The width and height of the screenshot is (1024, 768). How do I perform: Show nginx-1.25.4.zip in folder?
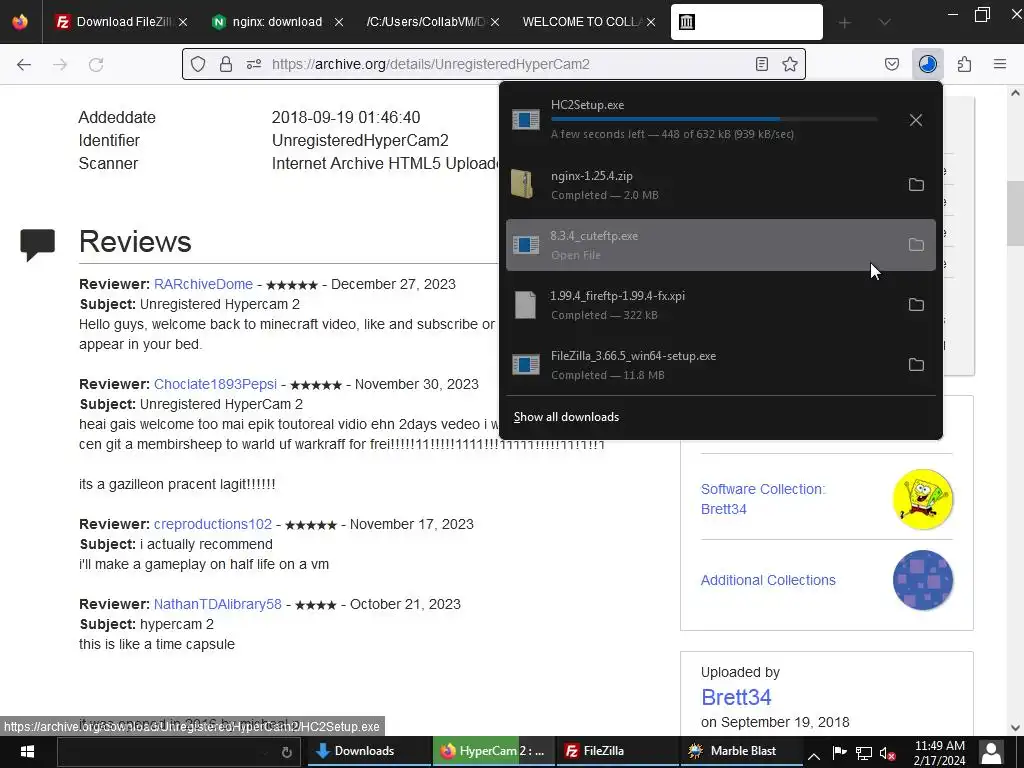[x=916, y=185]
